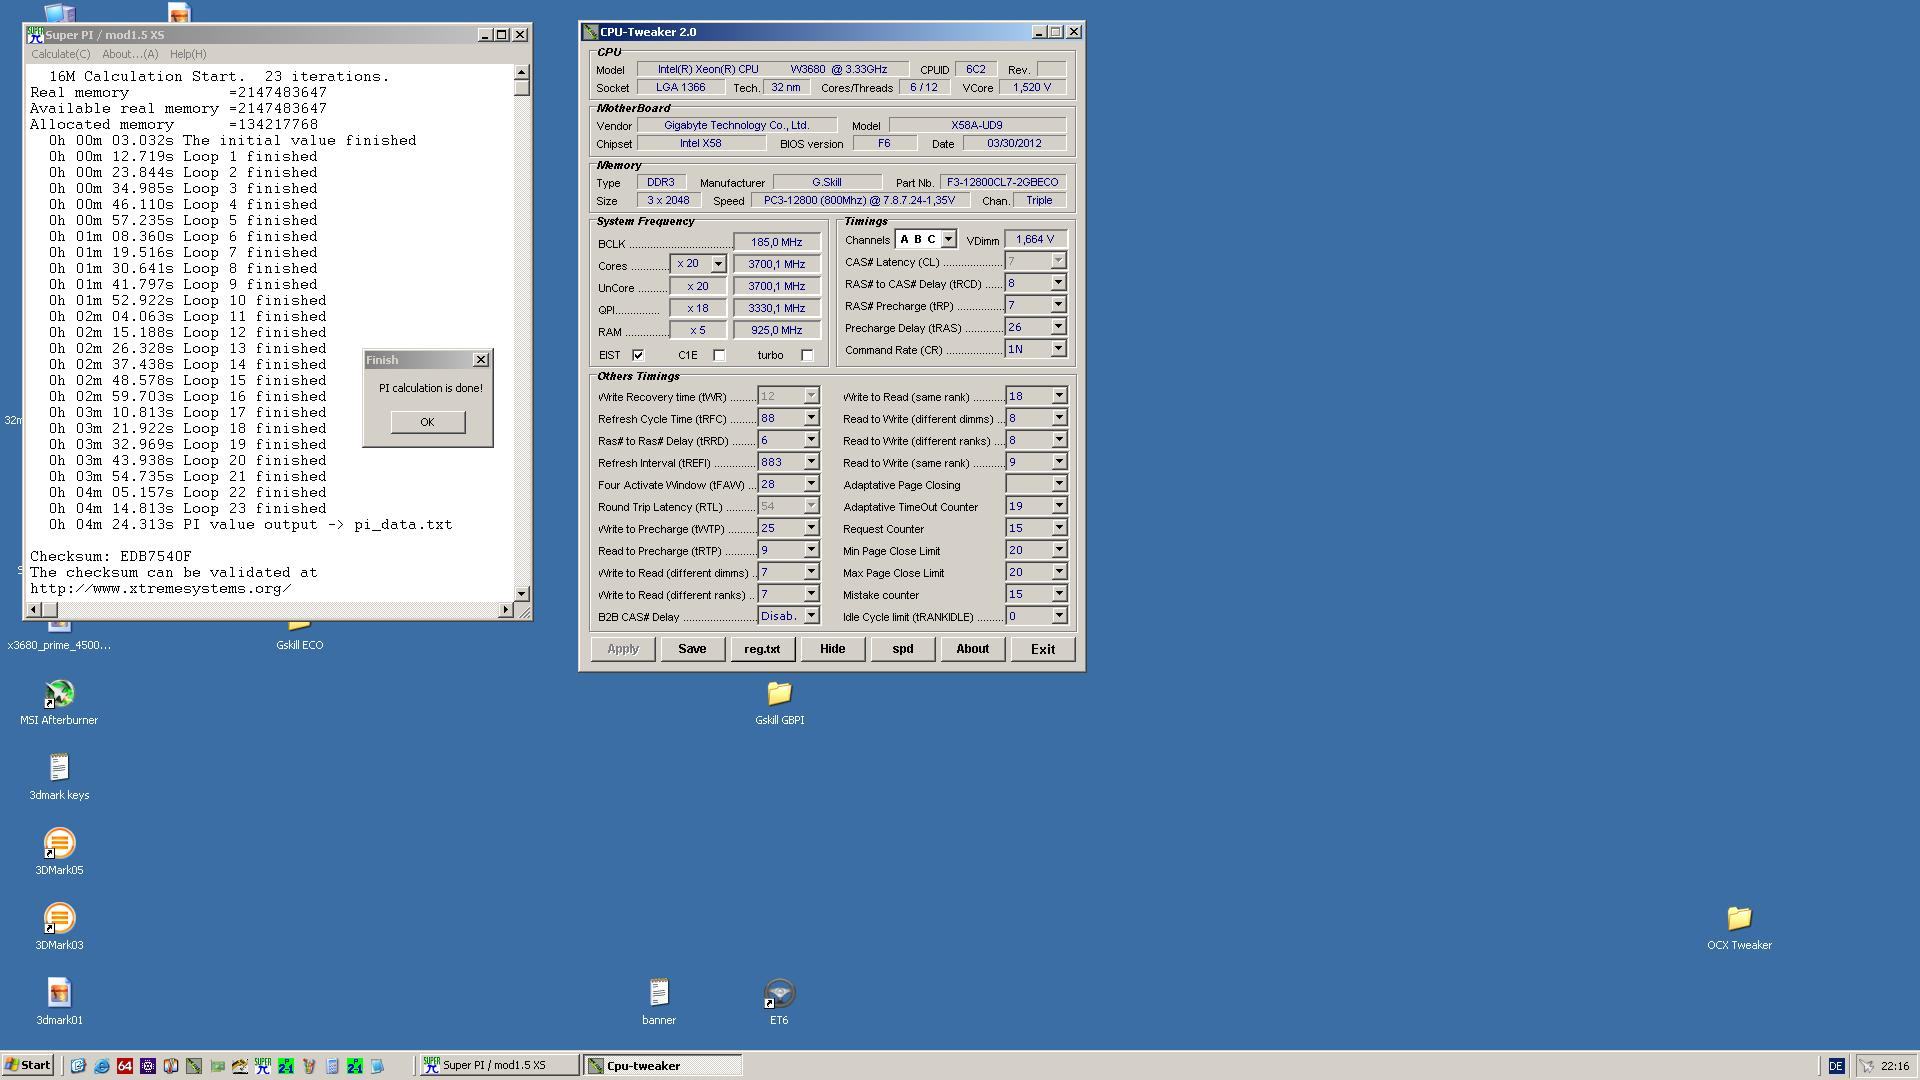
Task: Expand the Precharge Delay (tRAS) dropdown
Action: pos(1058,327)
